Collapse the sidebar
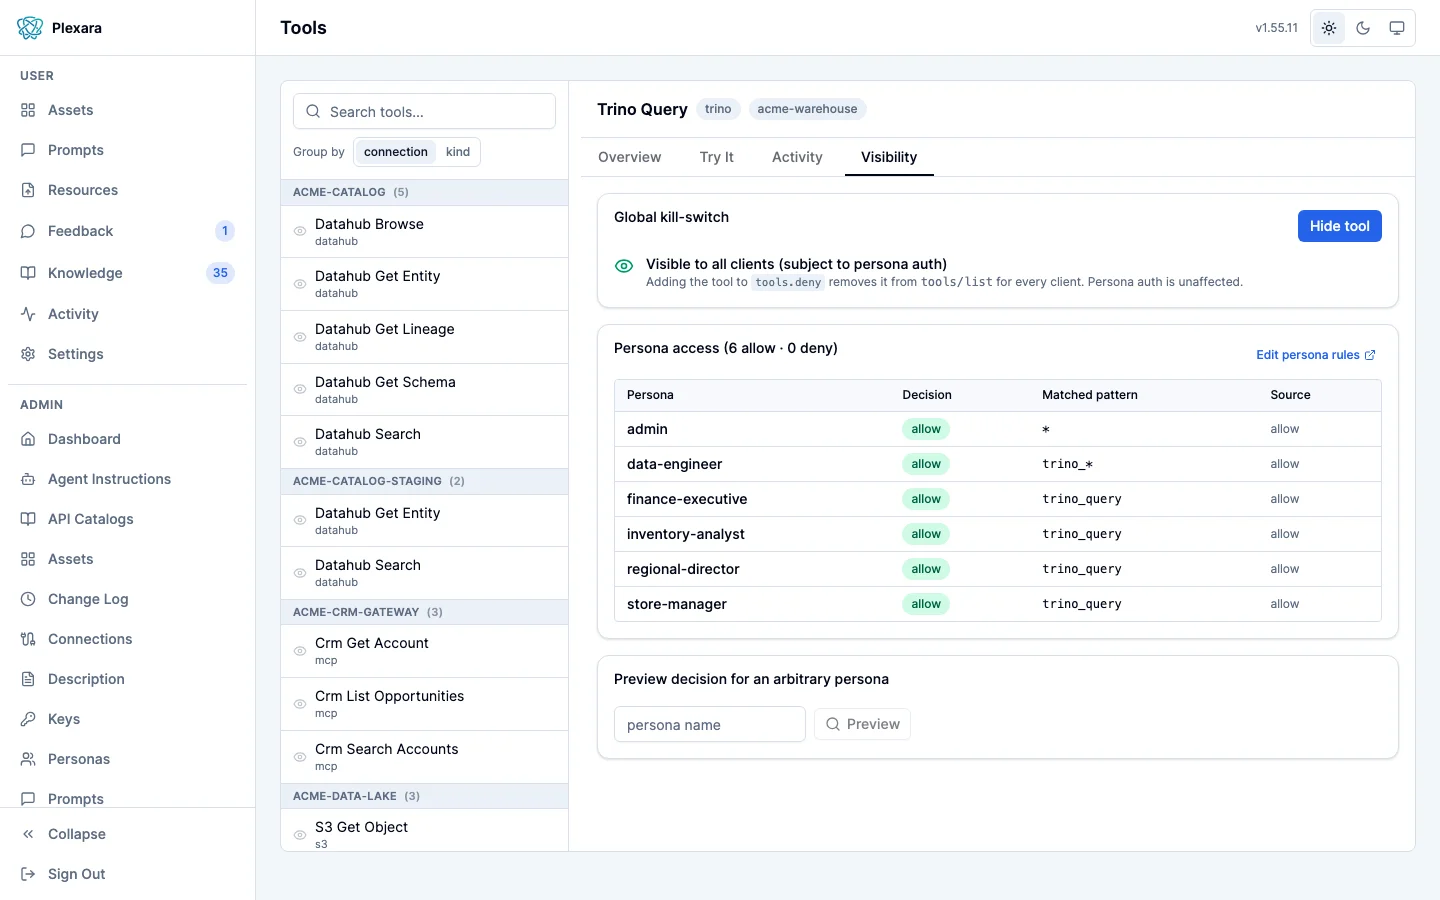This screenshot has height=900, width=1440. pyautogui.click(x=127, y=834)
